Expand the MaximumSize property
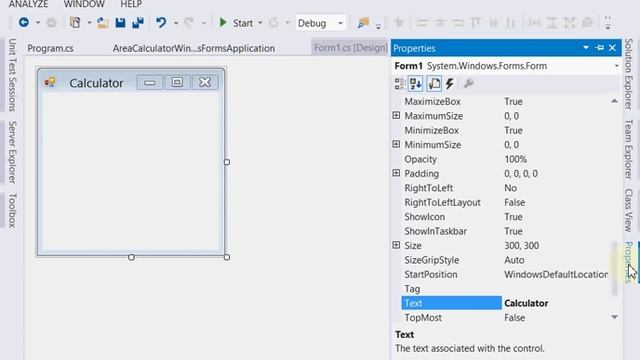Image resolution: width=640 pixels, height=360 pixels. coord(396,116)
